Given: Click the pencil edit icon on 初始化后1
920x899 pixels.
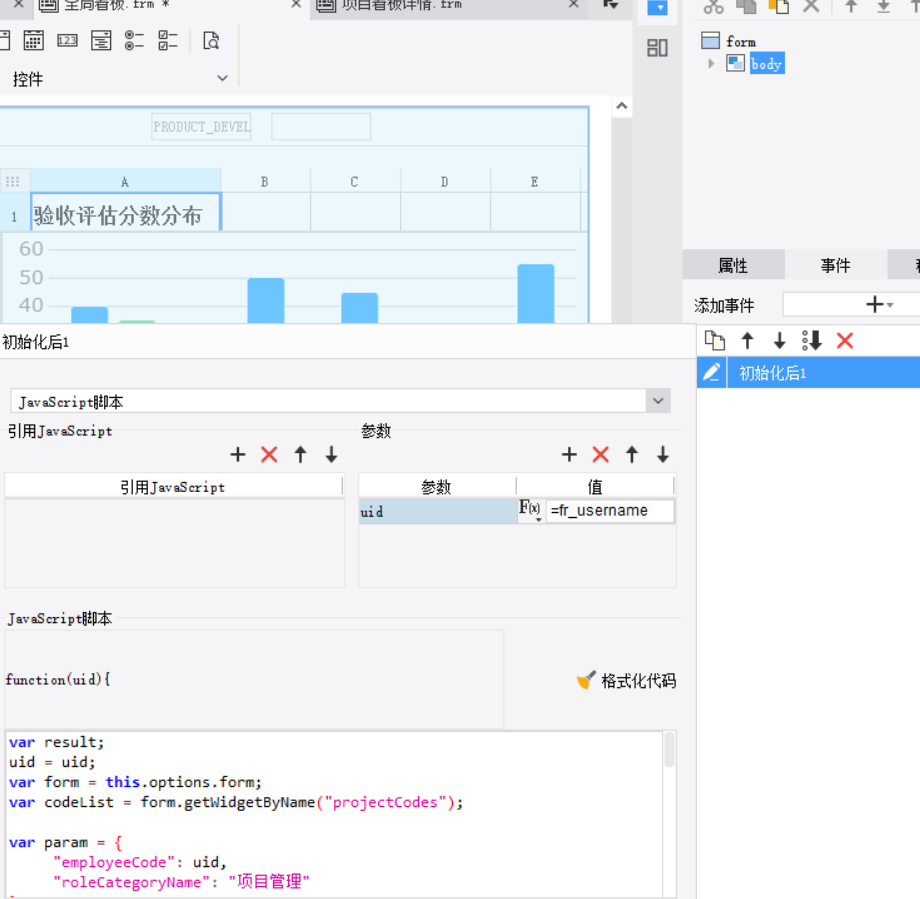Looking at the screenshot, I should click(711, 371).
